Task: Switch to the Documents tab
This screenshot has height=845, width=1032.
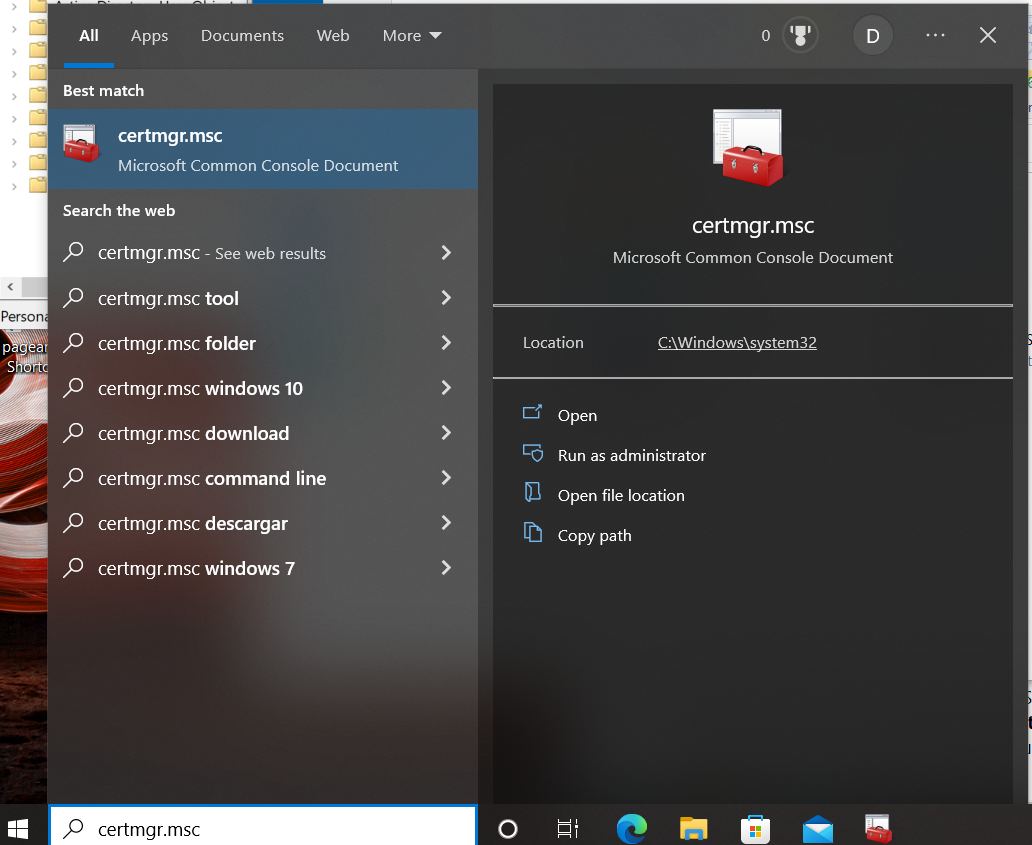Action: 242,36
